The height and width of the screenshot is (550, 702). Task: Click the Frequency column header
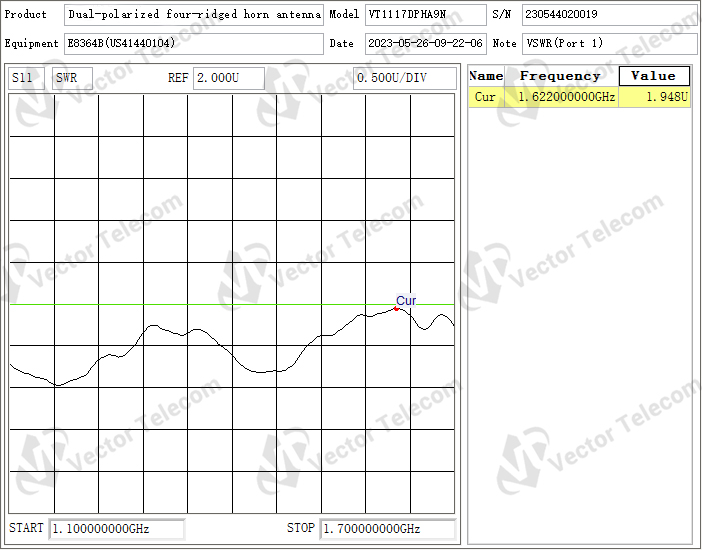tap(561, 76)
